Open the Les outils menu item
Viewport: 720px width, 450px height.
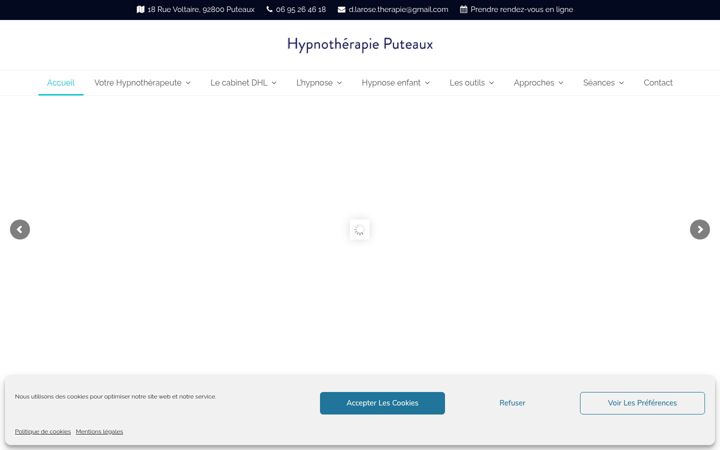pyautogui.click(x=467, y=83)
